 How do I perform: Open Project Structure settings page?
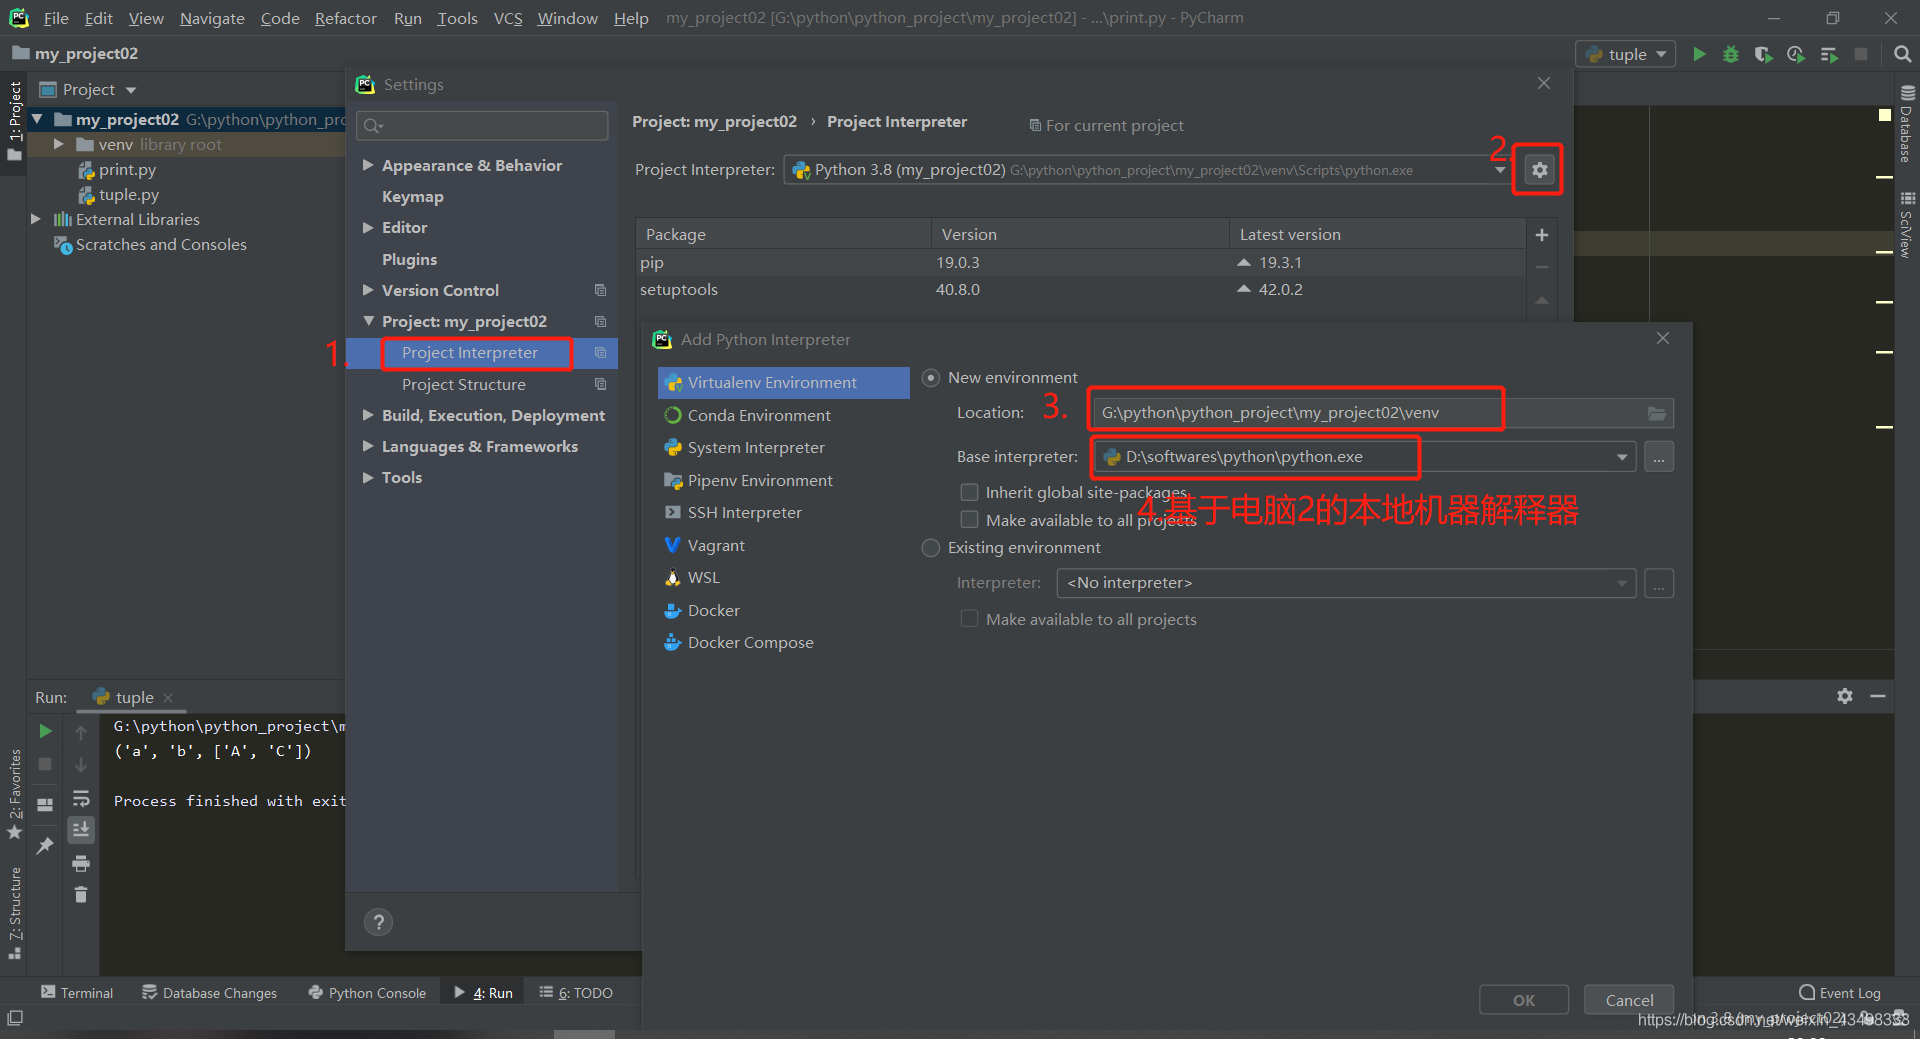(x=463, y=384)
